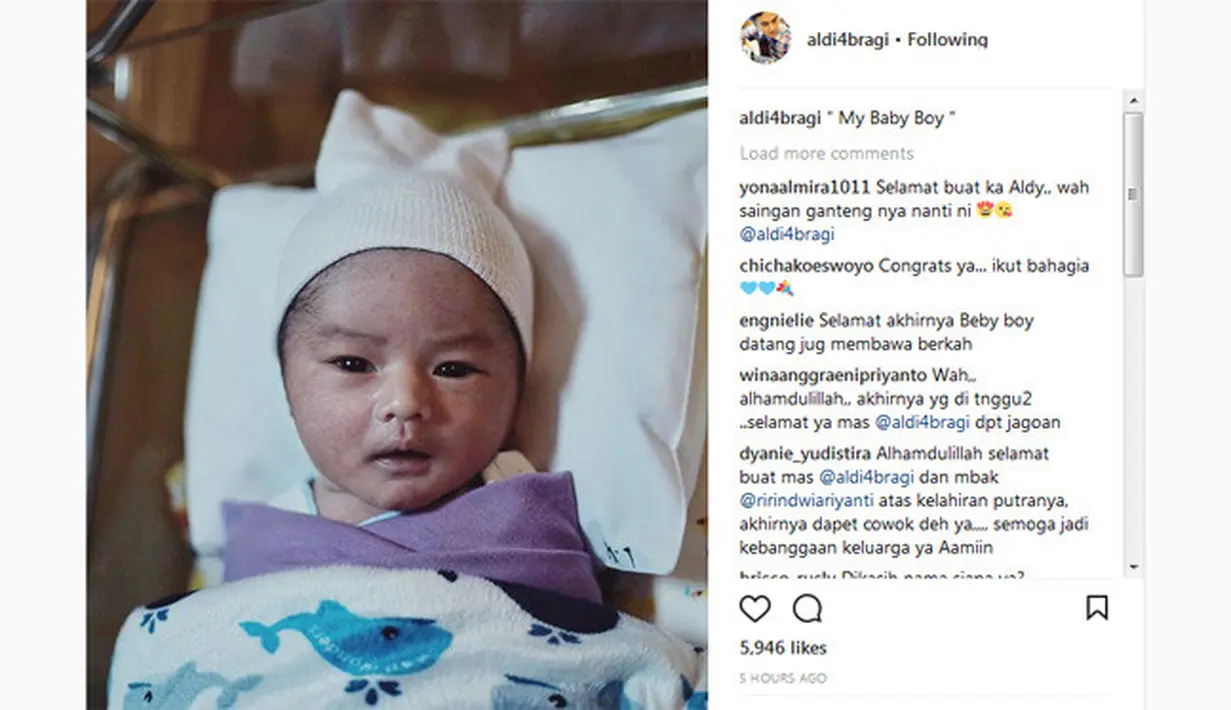Visit chichakoeswoyo commenter profile
This screenshot has height=710, width=1231.
pyautogui.click(x=807, y=266)
